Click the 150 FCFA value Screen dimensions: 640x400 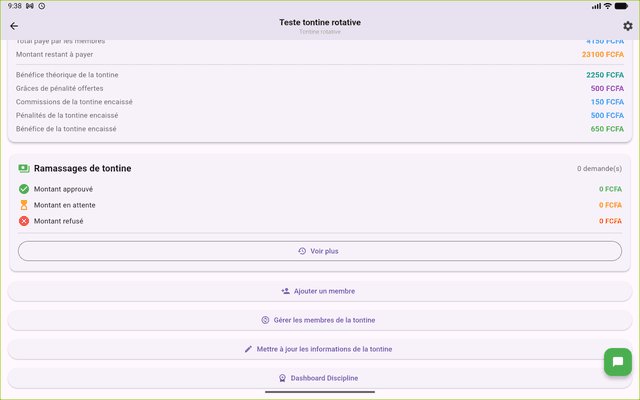pyautogui.click(x=607, y=102)
